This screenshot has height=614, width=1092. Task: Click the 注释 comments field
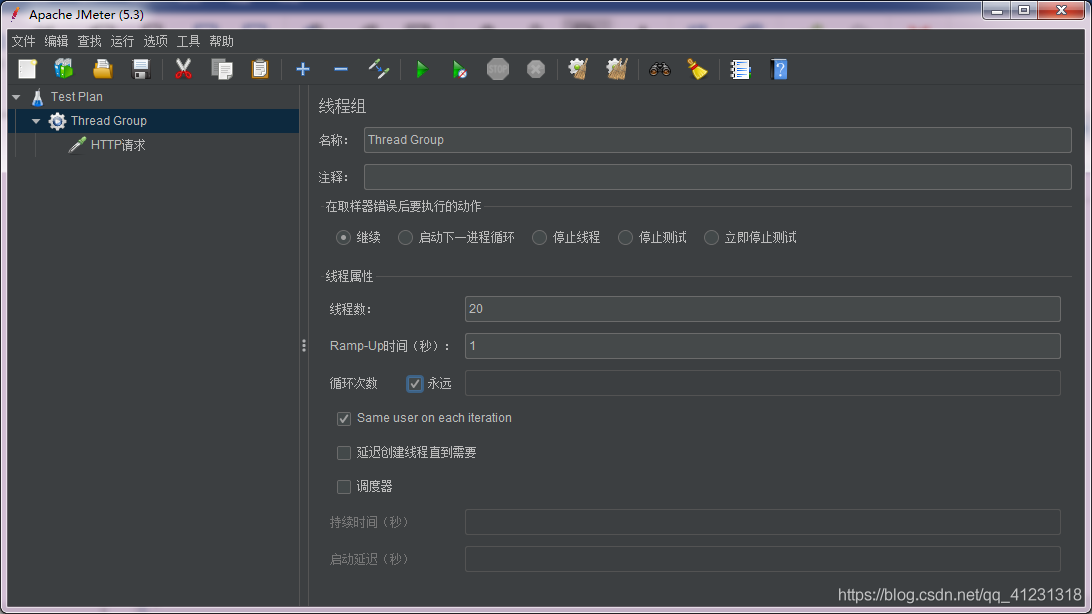tap(717, 177)
